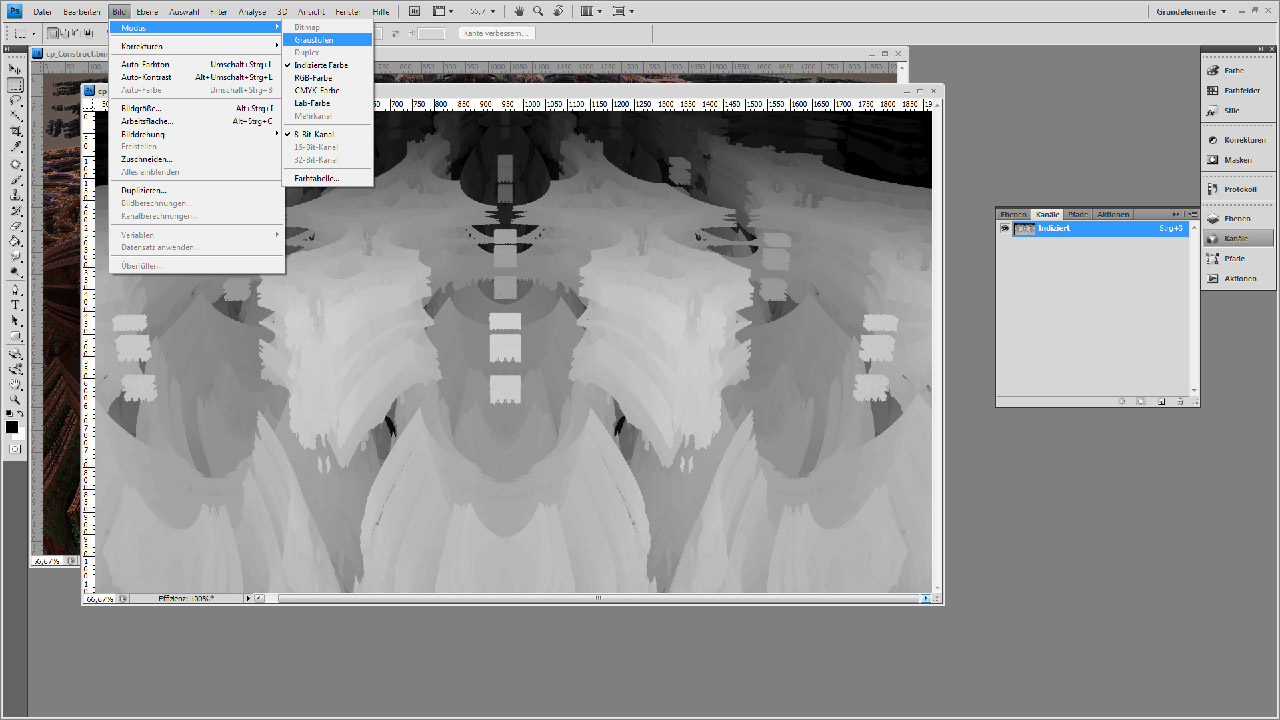Click the Photoshop Ps logo icon
Screen dimensions: 1280x720
click(15, 11)
